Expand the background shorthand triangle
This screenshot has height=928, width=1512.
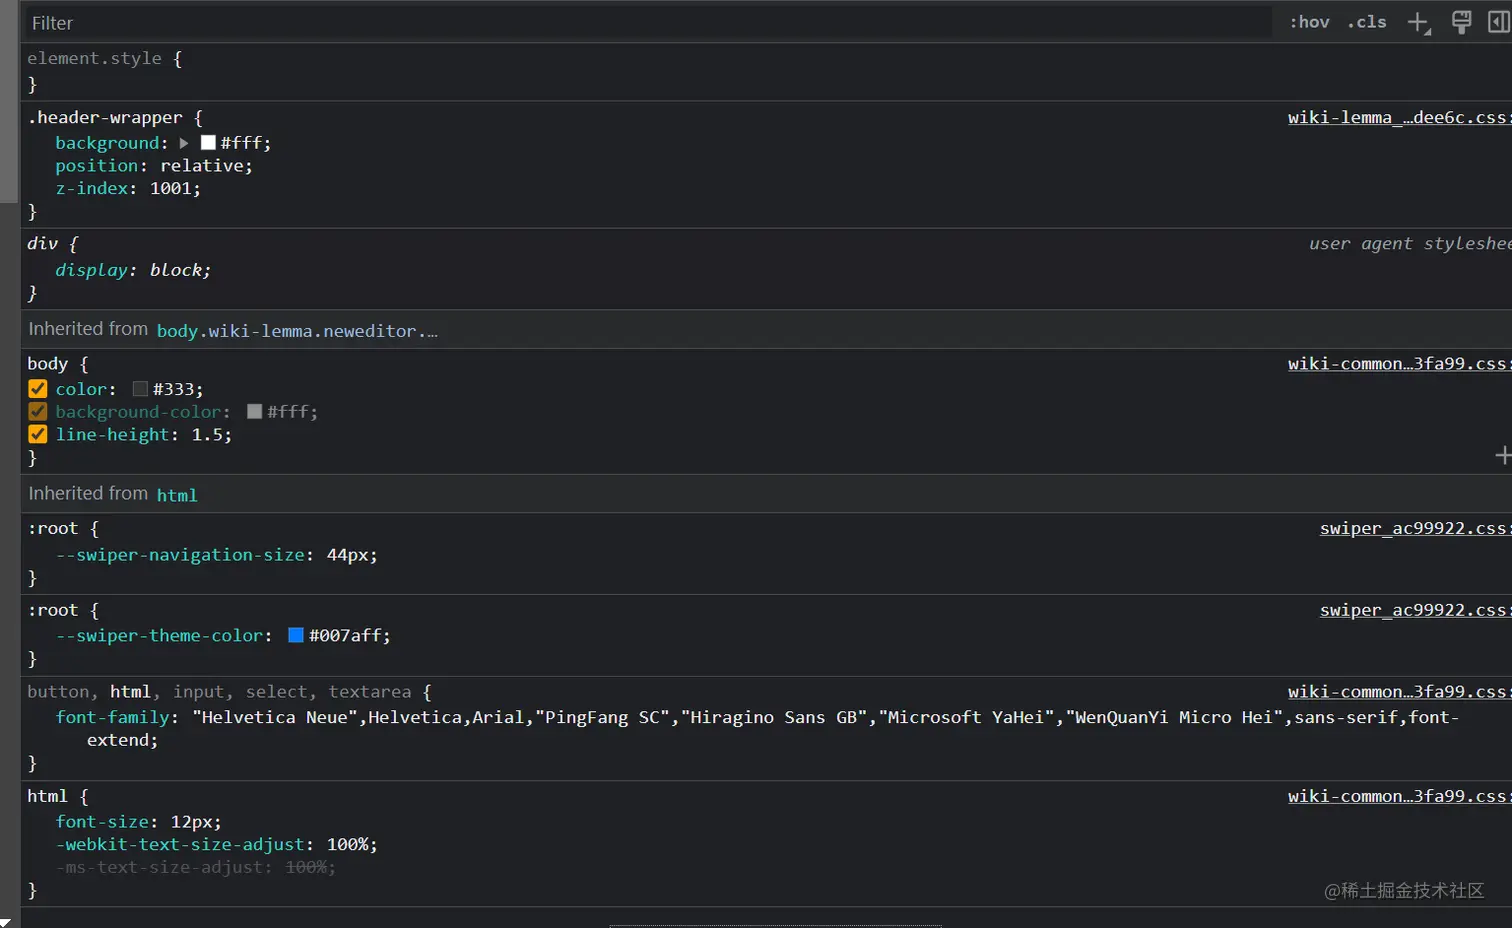pyautogui.click(x=184, y=143)
